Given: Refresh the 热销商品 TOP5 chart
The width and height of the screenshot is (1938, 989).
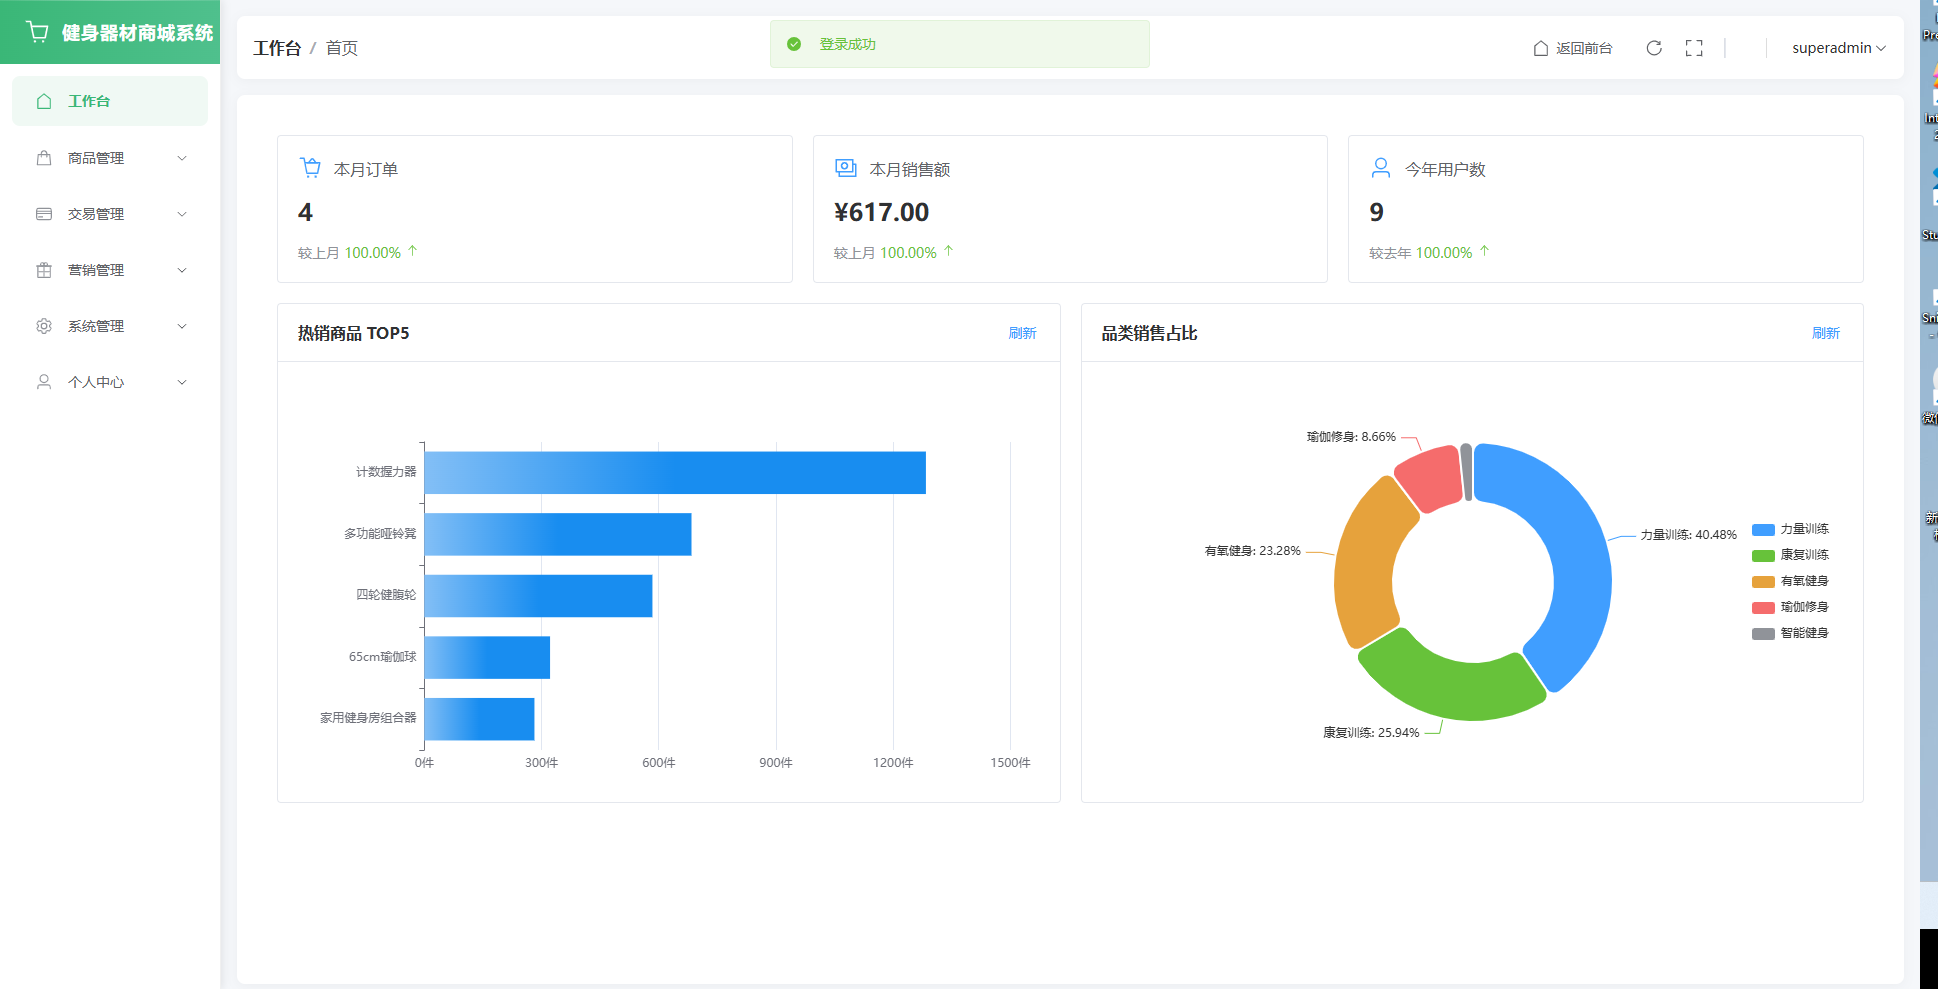Looking at the screenshot, I should click(1022, 333).
